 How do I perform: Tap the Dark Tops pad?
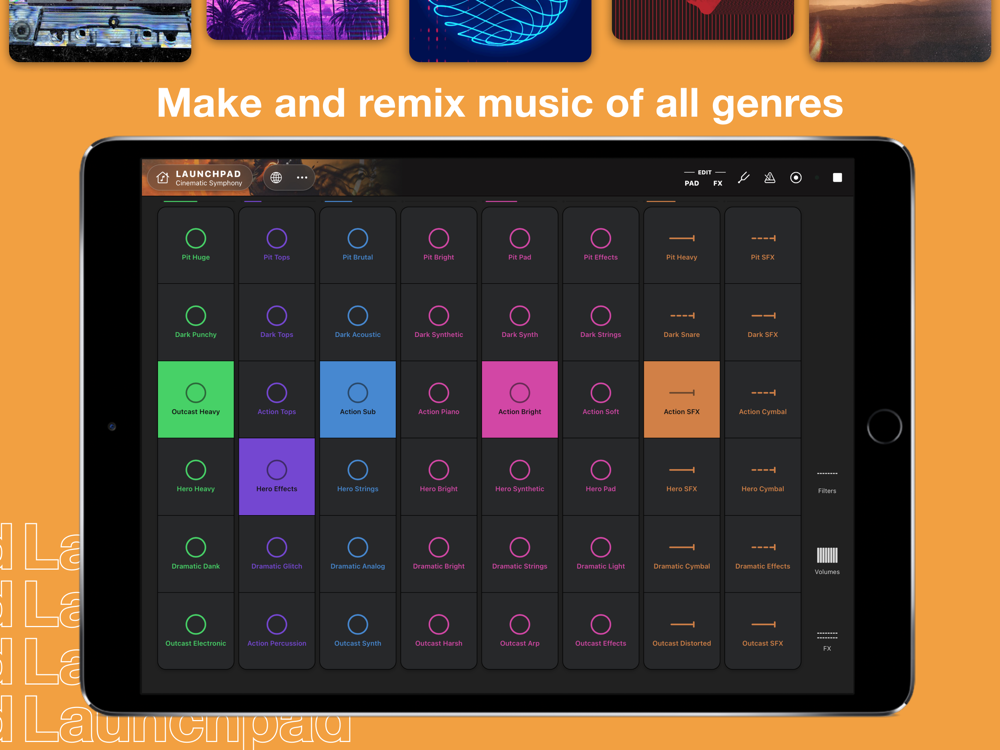(277, 322)
